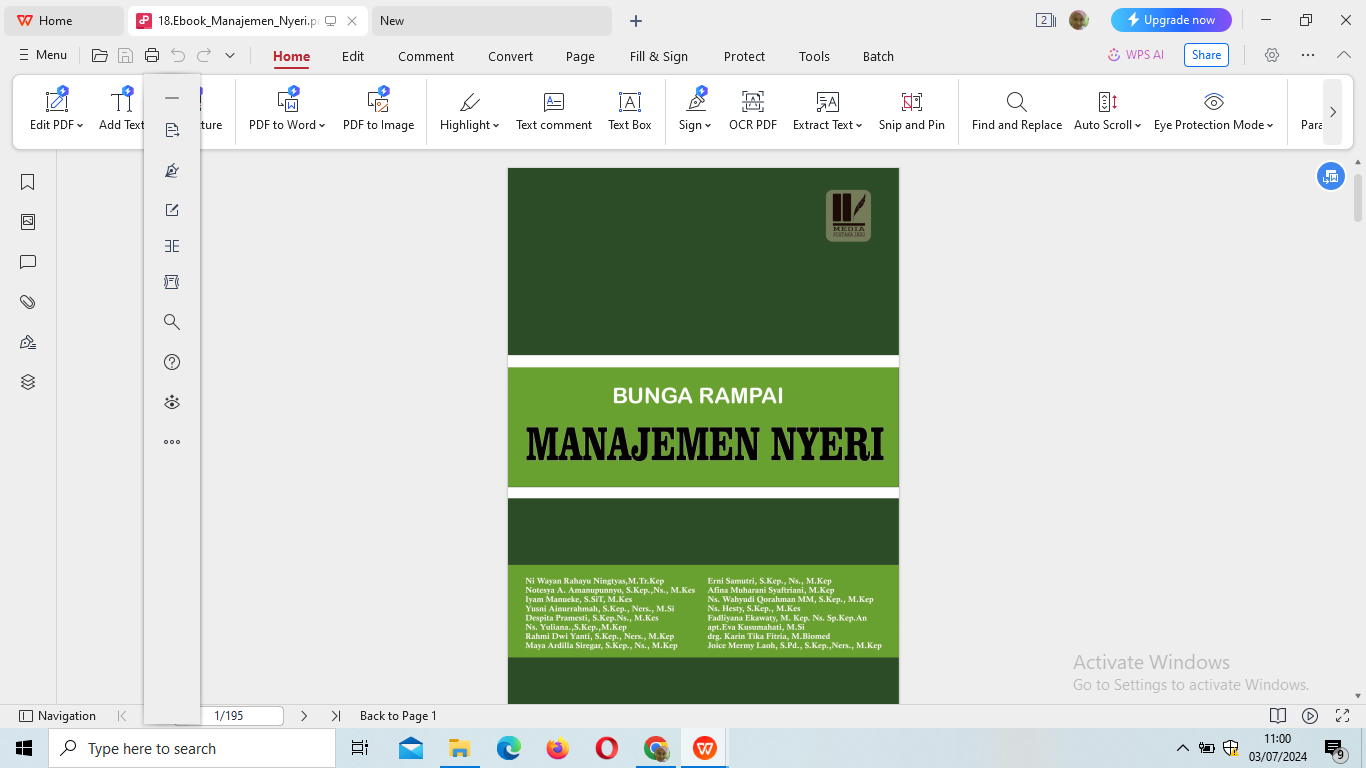Select the Text Box tool
Viewport: 1366px width, 768px height.
[630, 110]
